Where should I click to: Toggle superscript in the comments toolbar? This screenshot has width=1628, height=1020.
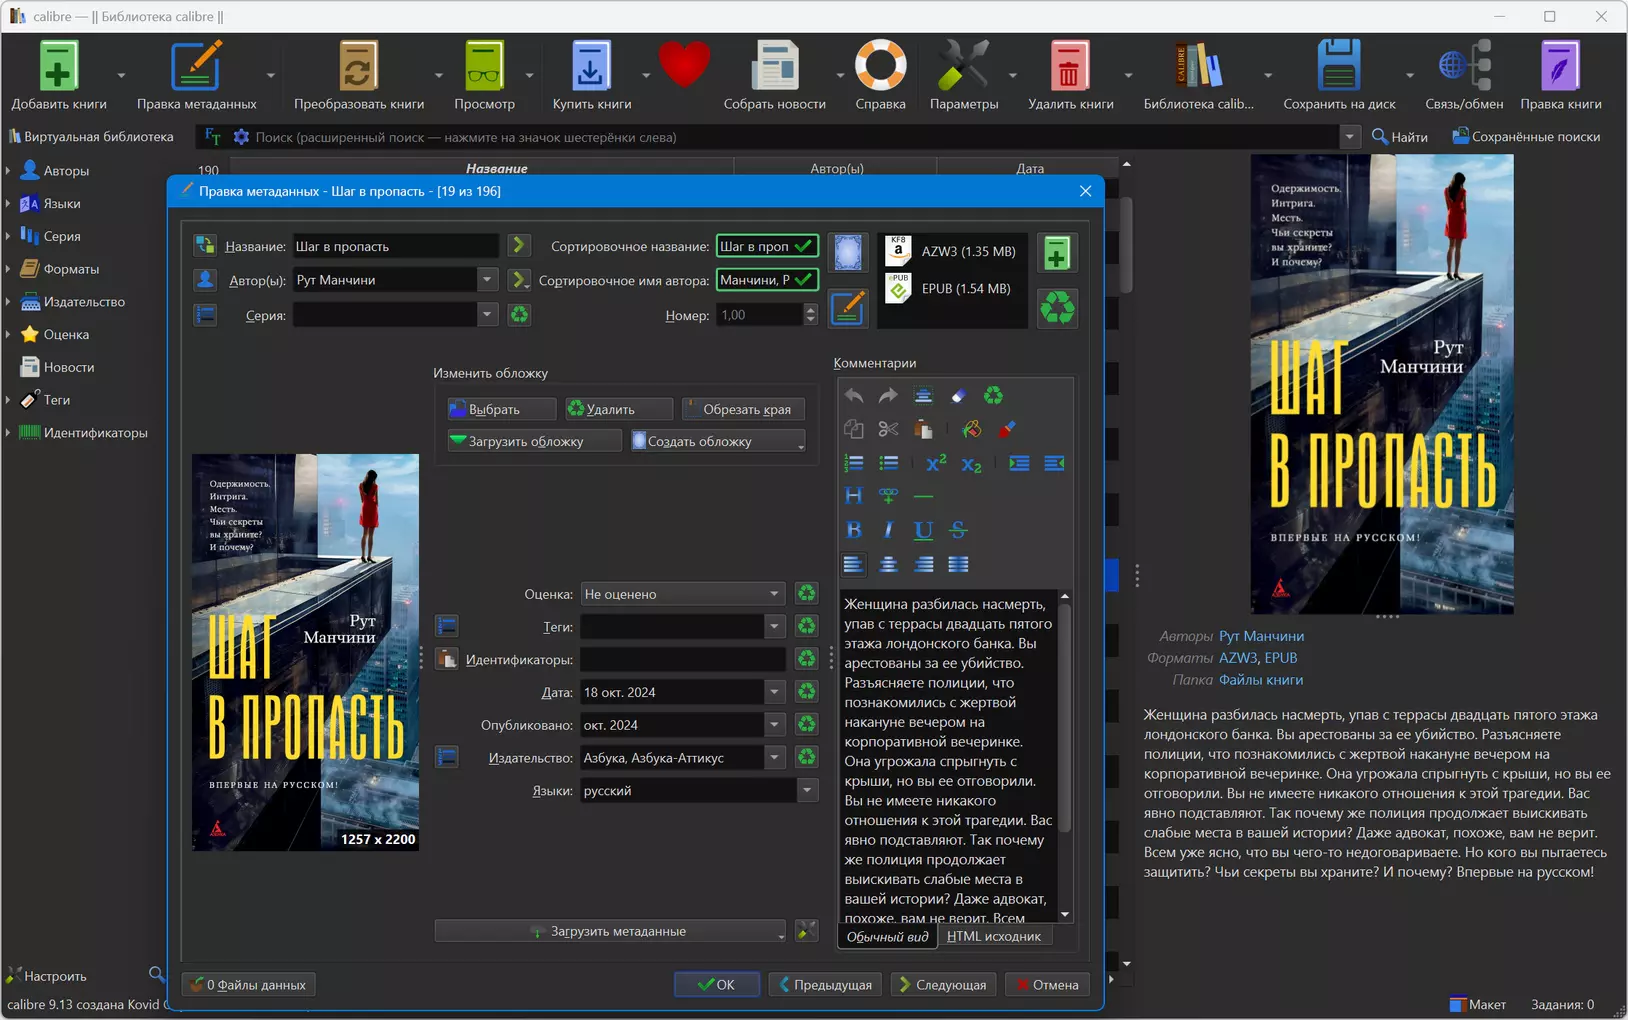coord(936,463)
